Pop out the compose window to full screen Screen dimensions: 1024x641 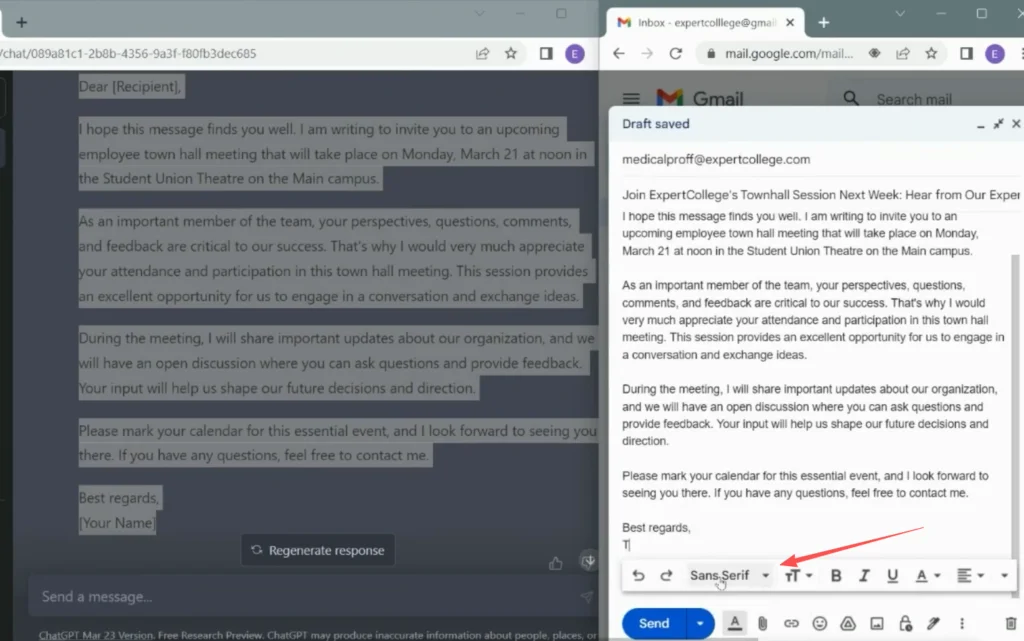click(998, 123)
